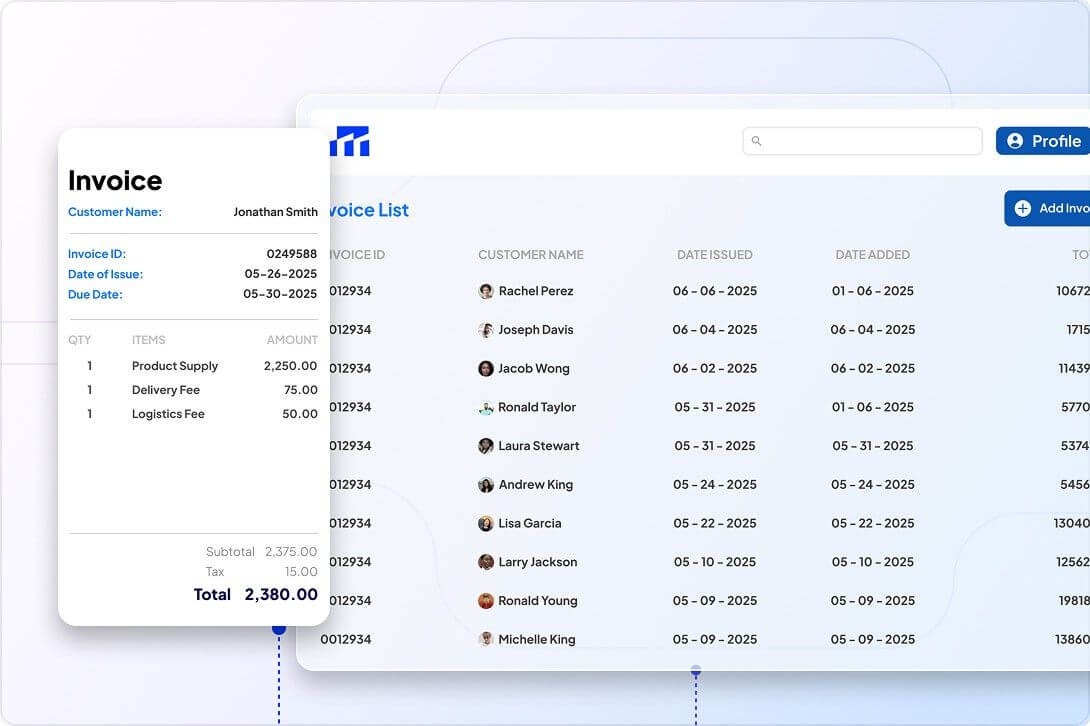
Task: Click the CUSTOMER NAME column header
Action: click(530, 255)
